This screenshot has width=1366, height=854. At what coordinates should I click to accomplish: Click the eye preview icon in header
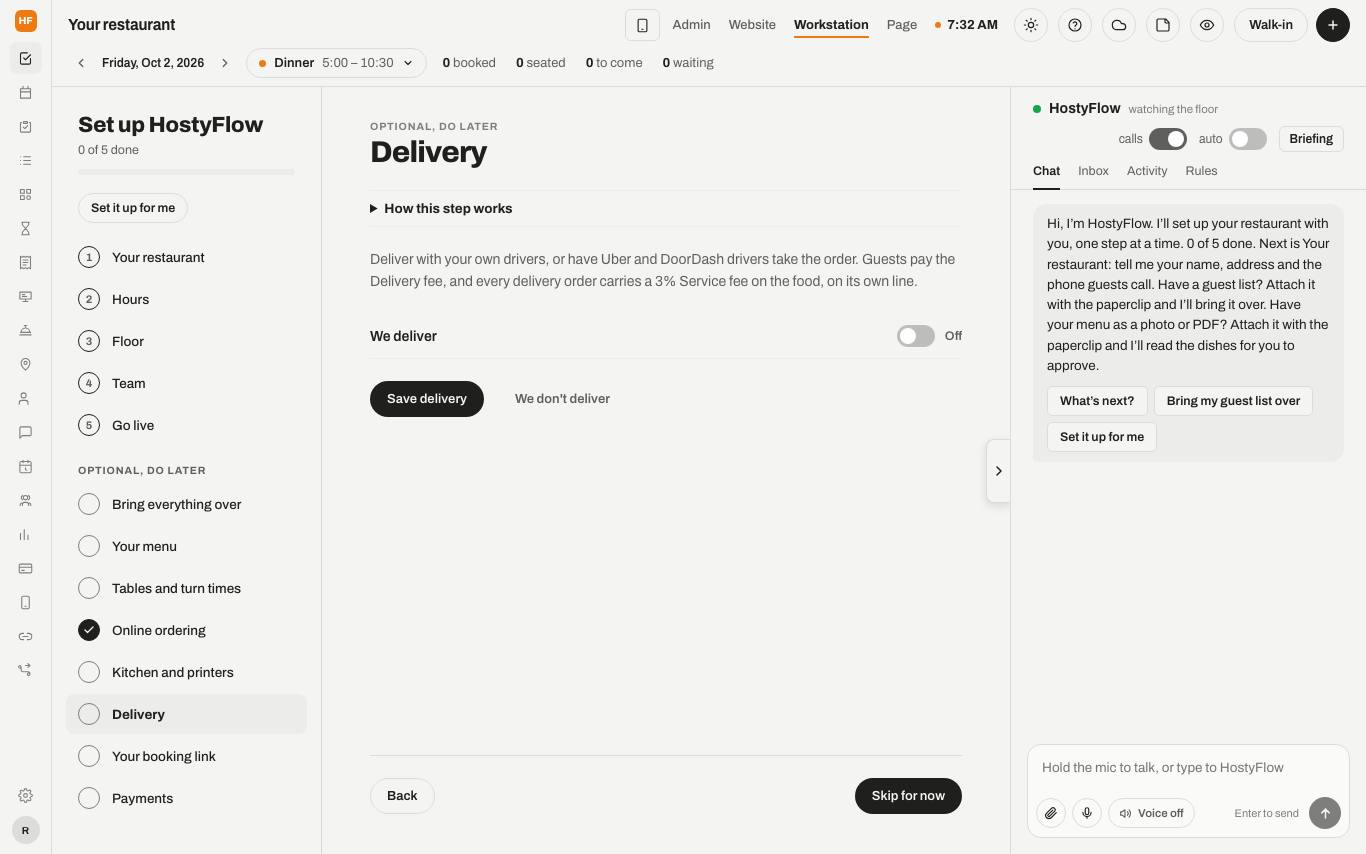[1207, 25]
